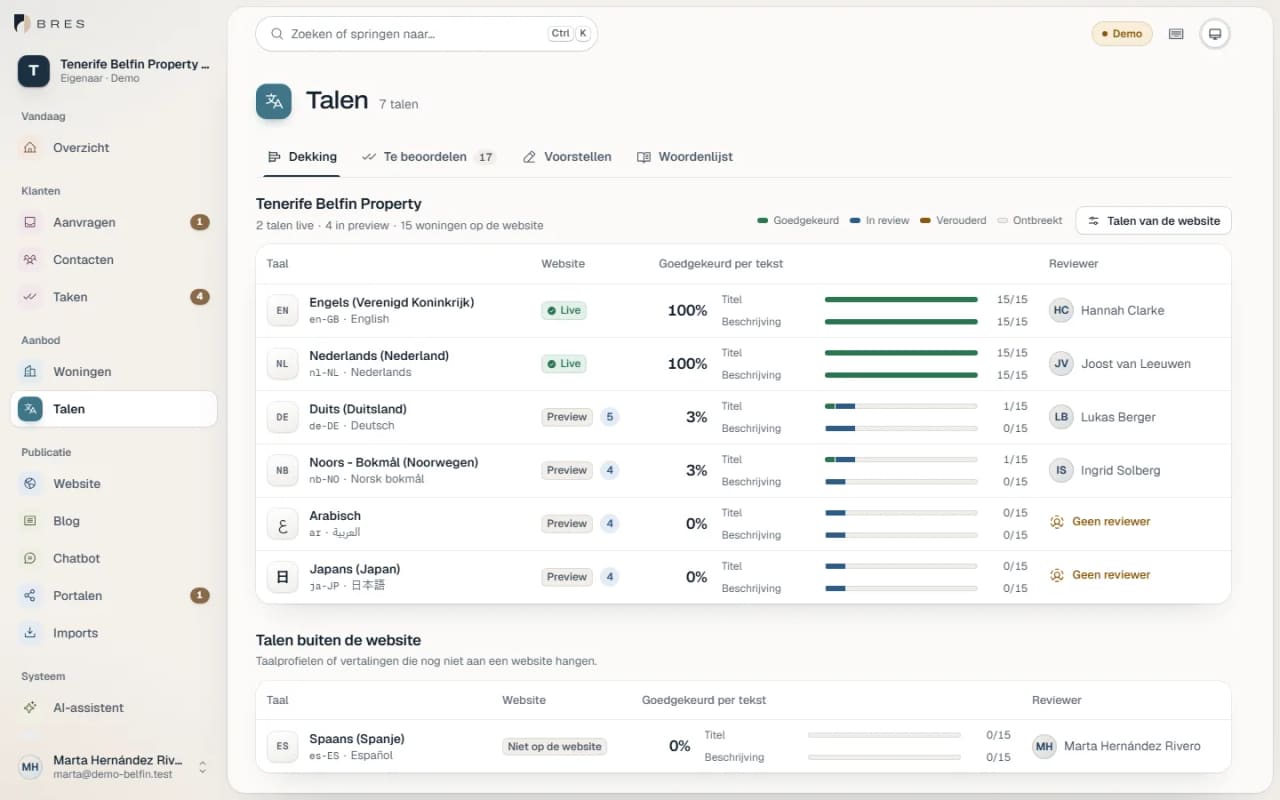This screenshot has width=1280, height=800.
Task: Click the Duits Preview badge
Action: point(567,417)
